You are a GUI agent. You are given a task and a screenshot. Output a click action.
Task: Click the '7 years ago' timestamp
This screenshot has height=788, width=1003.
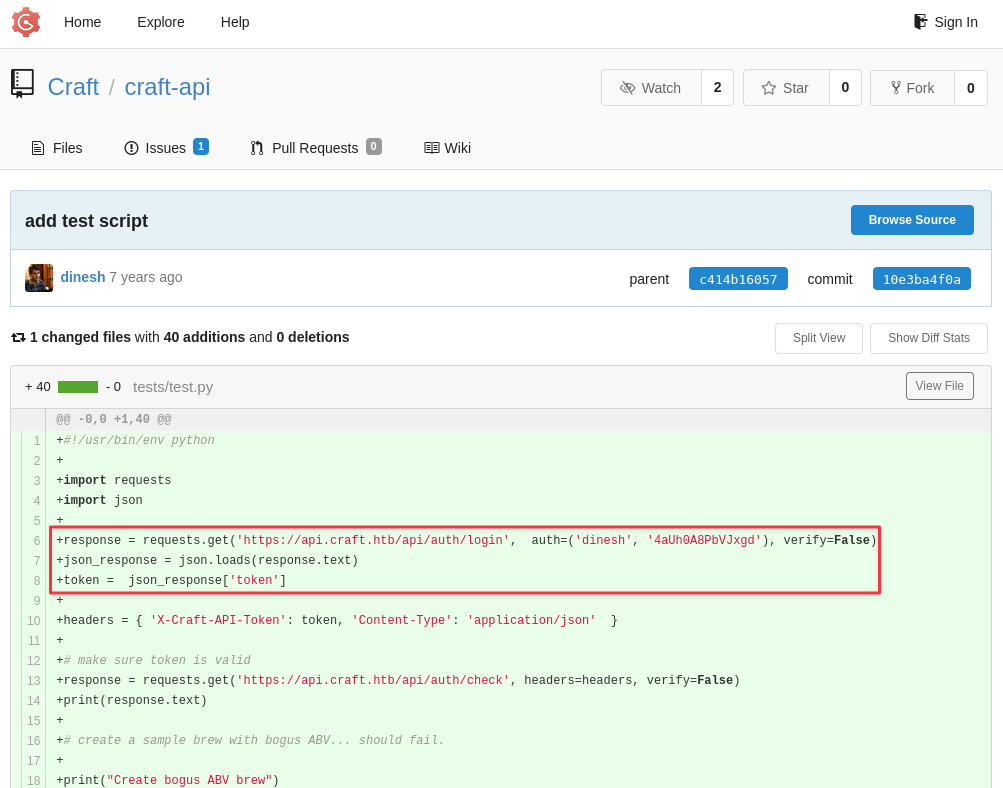click(146, 278)
